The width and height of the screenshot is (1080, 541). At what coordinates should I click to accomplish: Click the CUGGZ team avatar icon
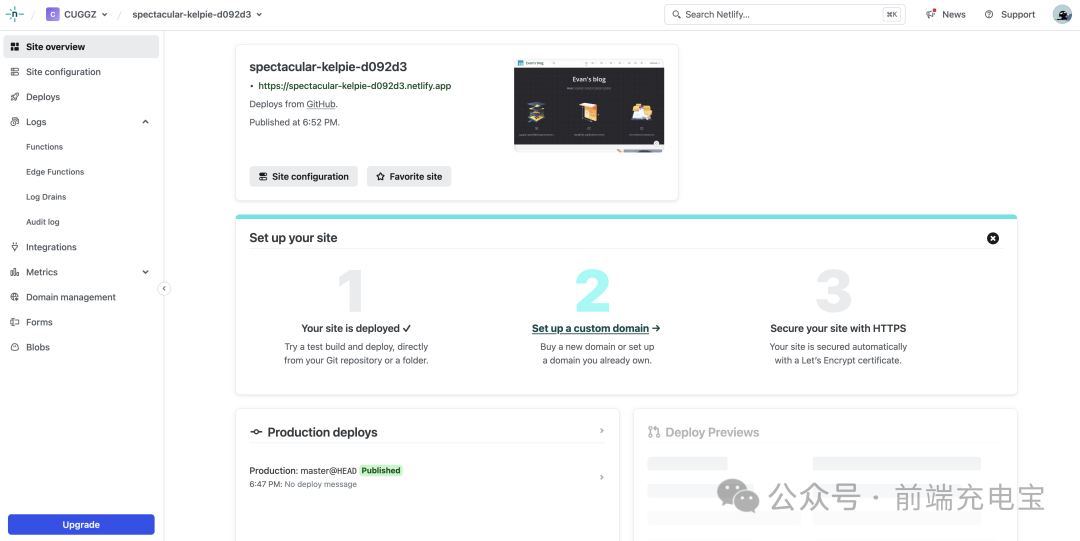52,14
